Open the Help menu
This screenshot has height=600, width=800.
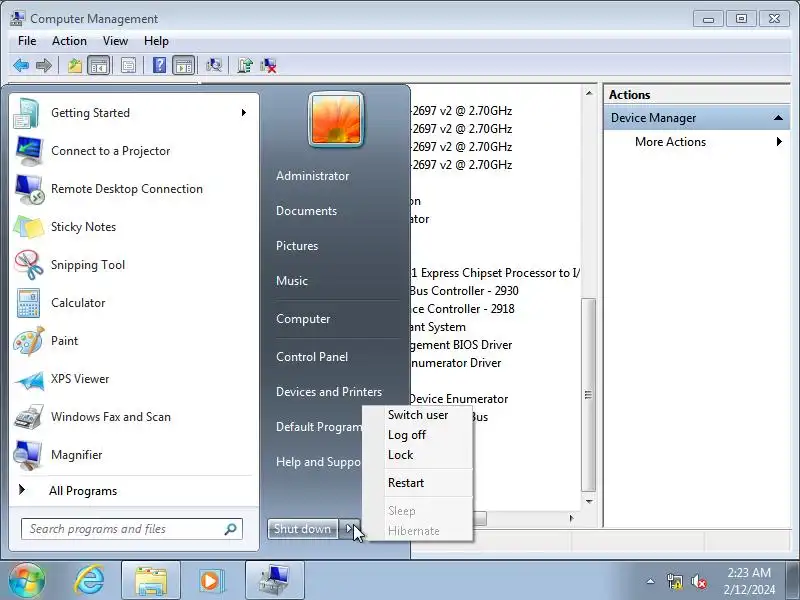click(x=156, y=41)
